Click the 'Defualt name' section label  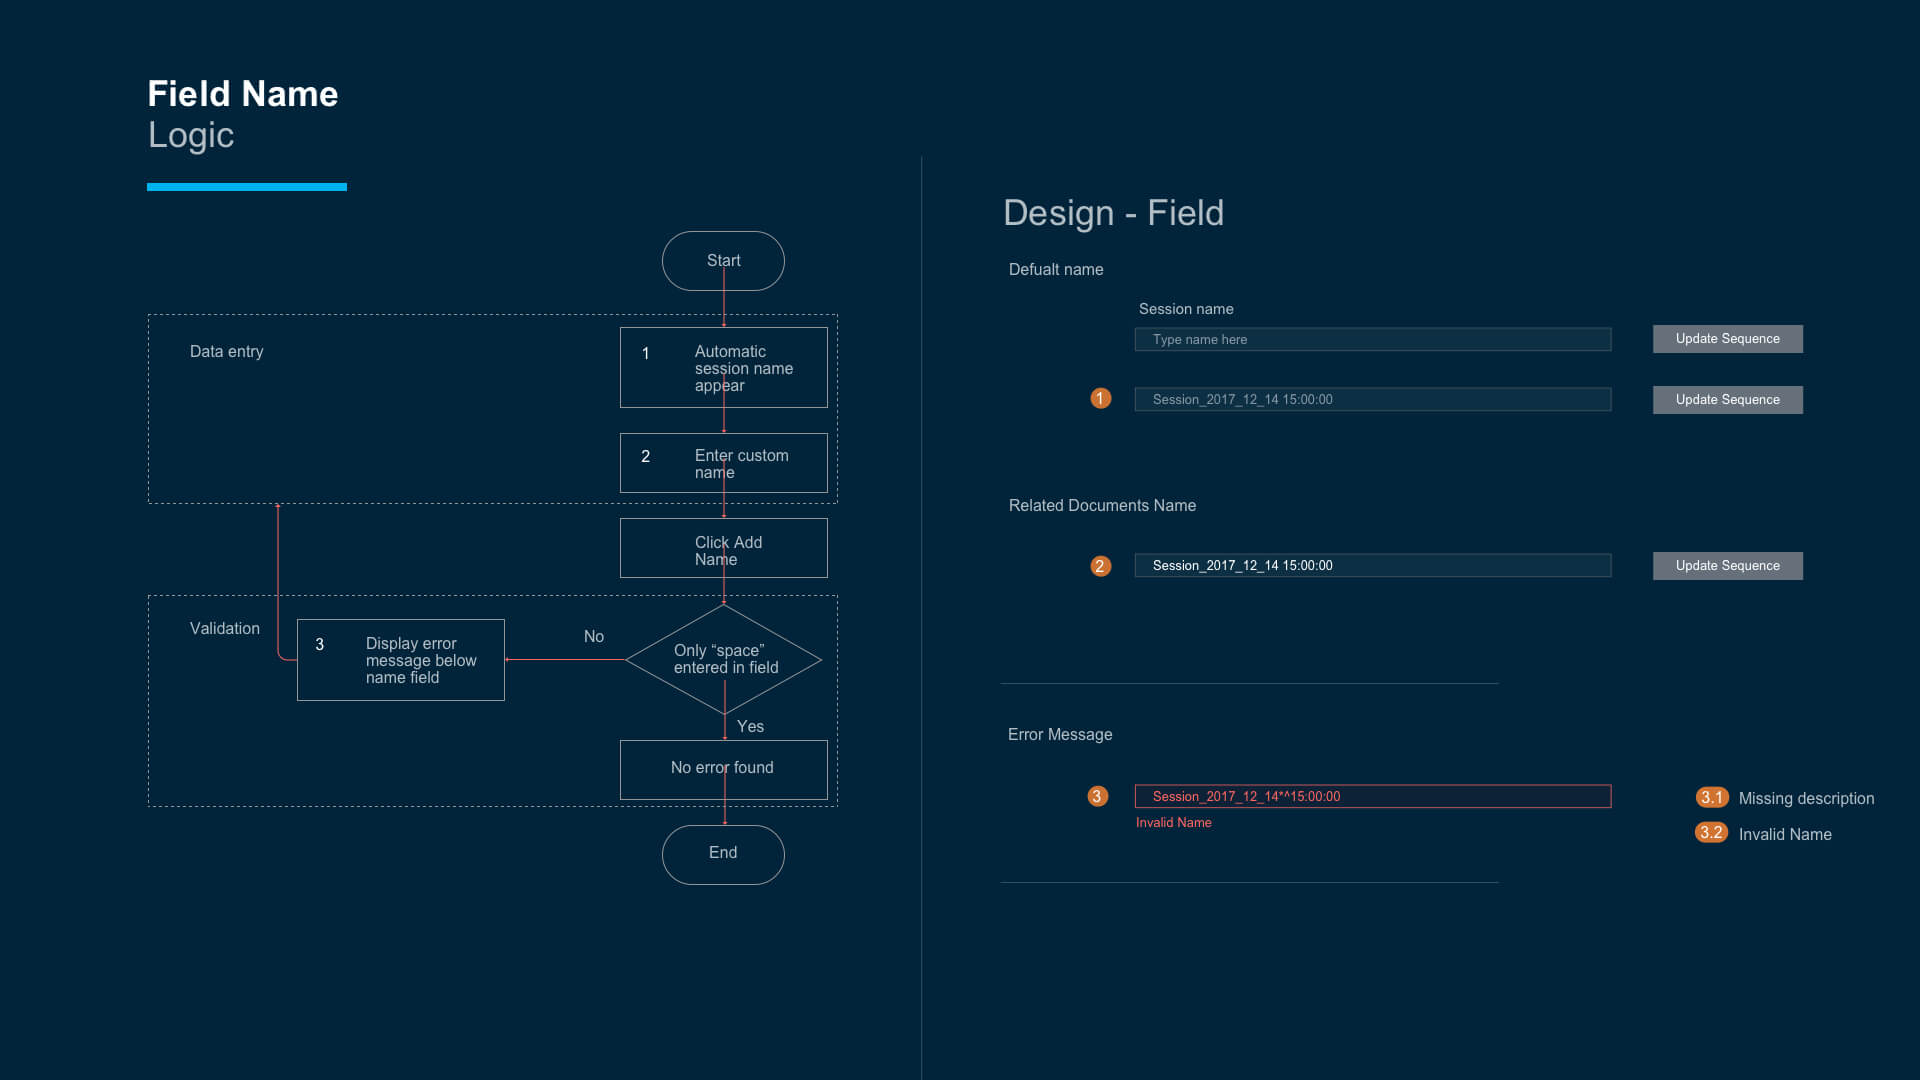point(1056,269)
